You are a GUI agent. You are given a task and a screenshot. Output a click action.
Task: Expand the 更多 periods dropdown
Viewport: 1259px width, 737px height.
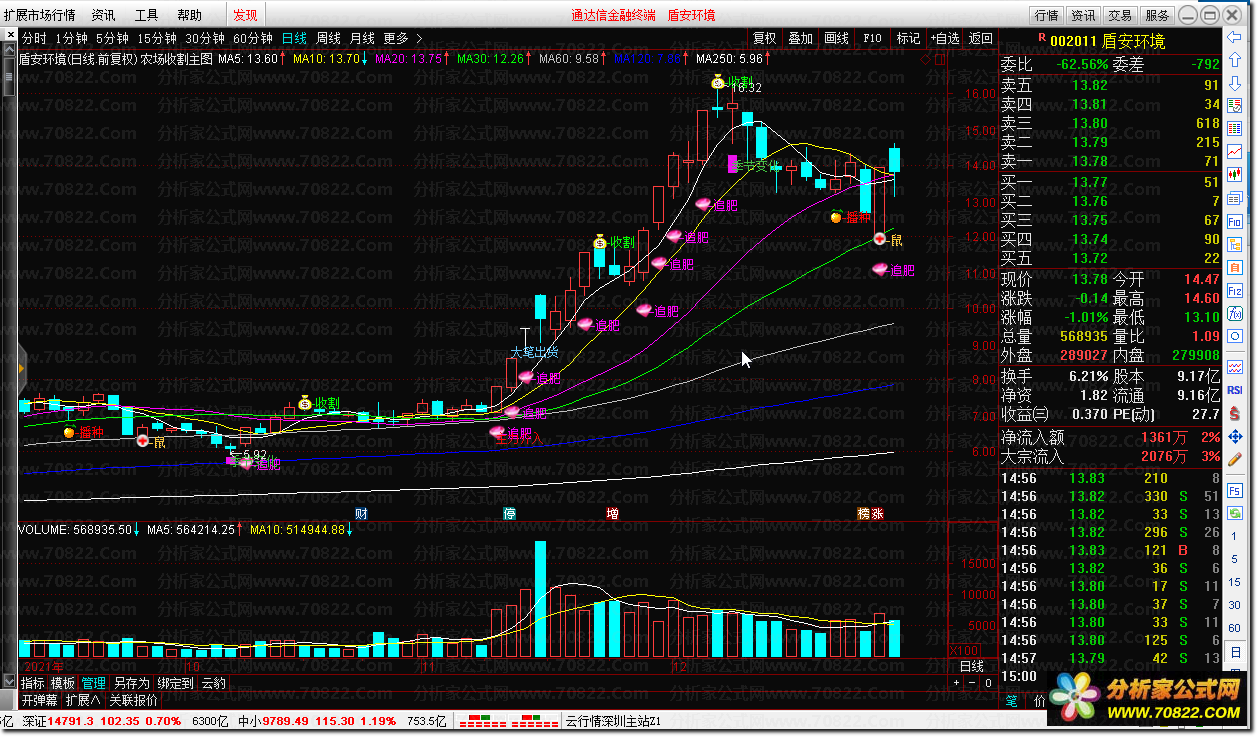click(403, 38)
